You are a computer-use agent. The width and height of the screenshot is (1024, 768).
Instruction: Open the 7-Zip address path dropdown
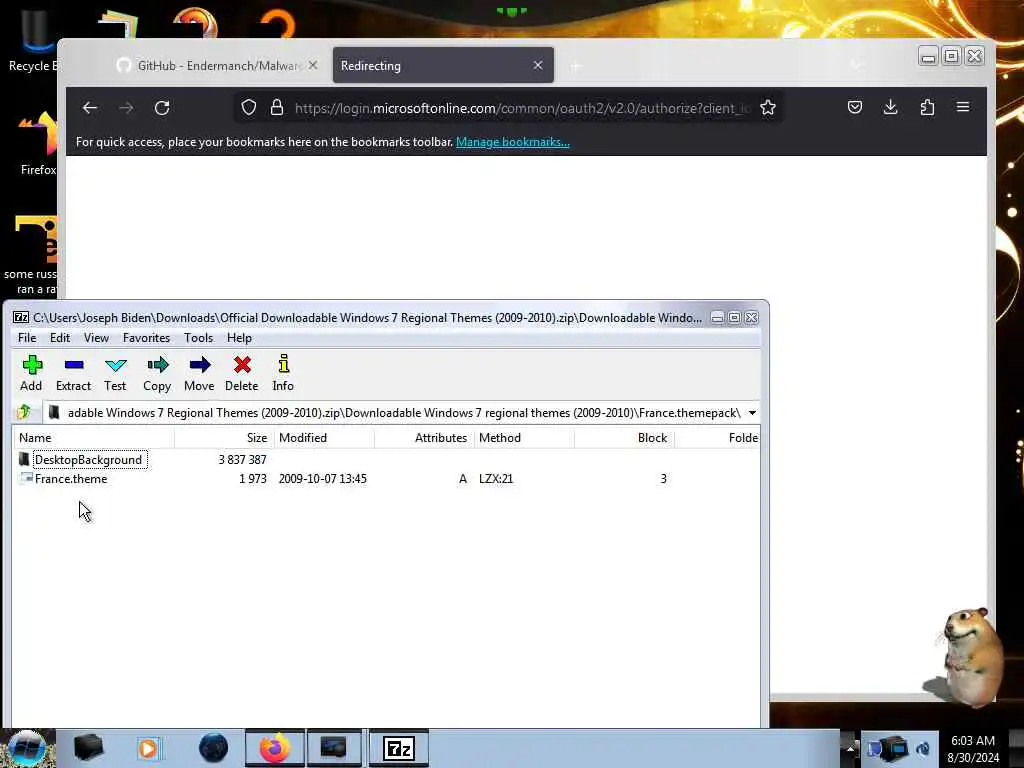pyautogui.click(x=752, y=413)
